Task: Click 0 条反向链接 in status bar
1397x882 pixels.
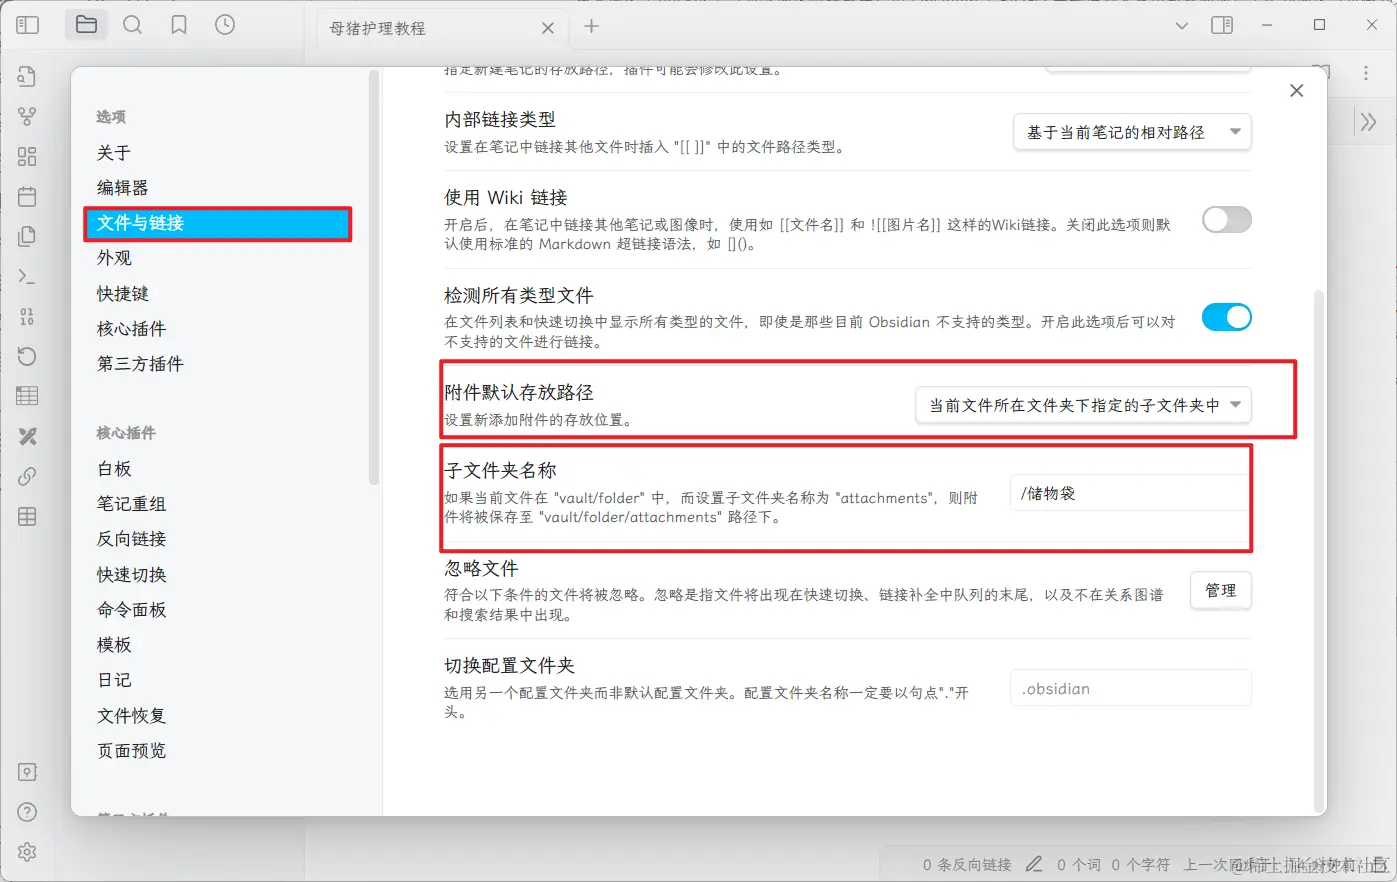Action: click(967, 865)
